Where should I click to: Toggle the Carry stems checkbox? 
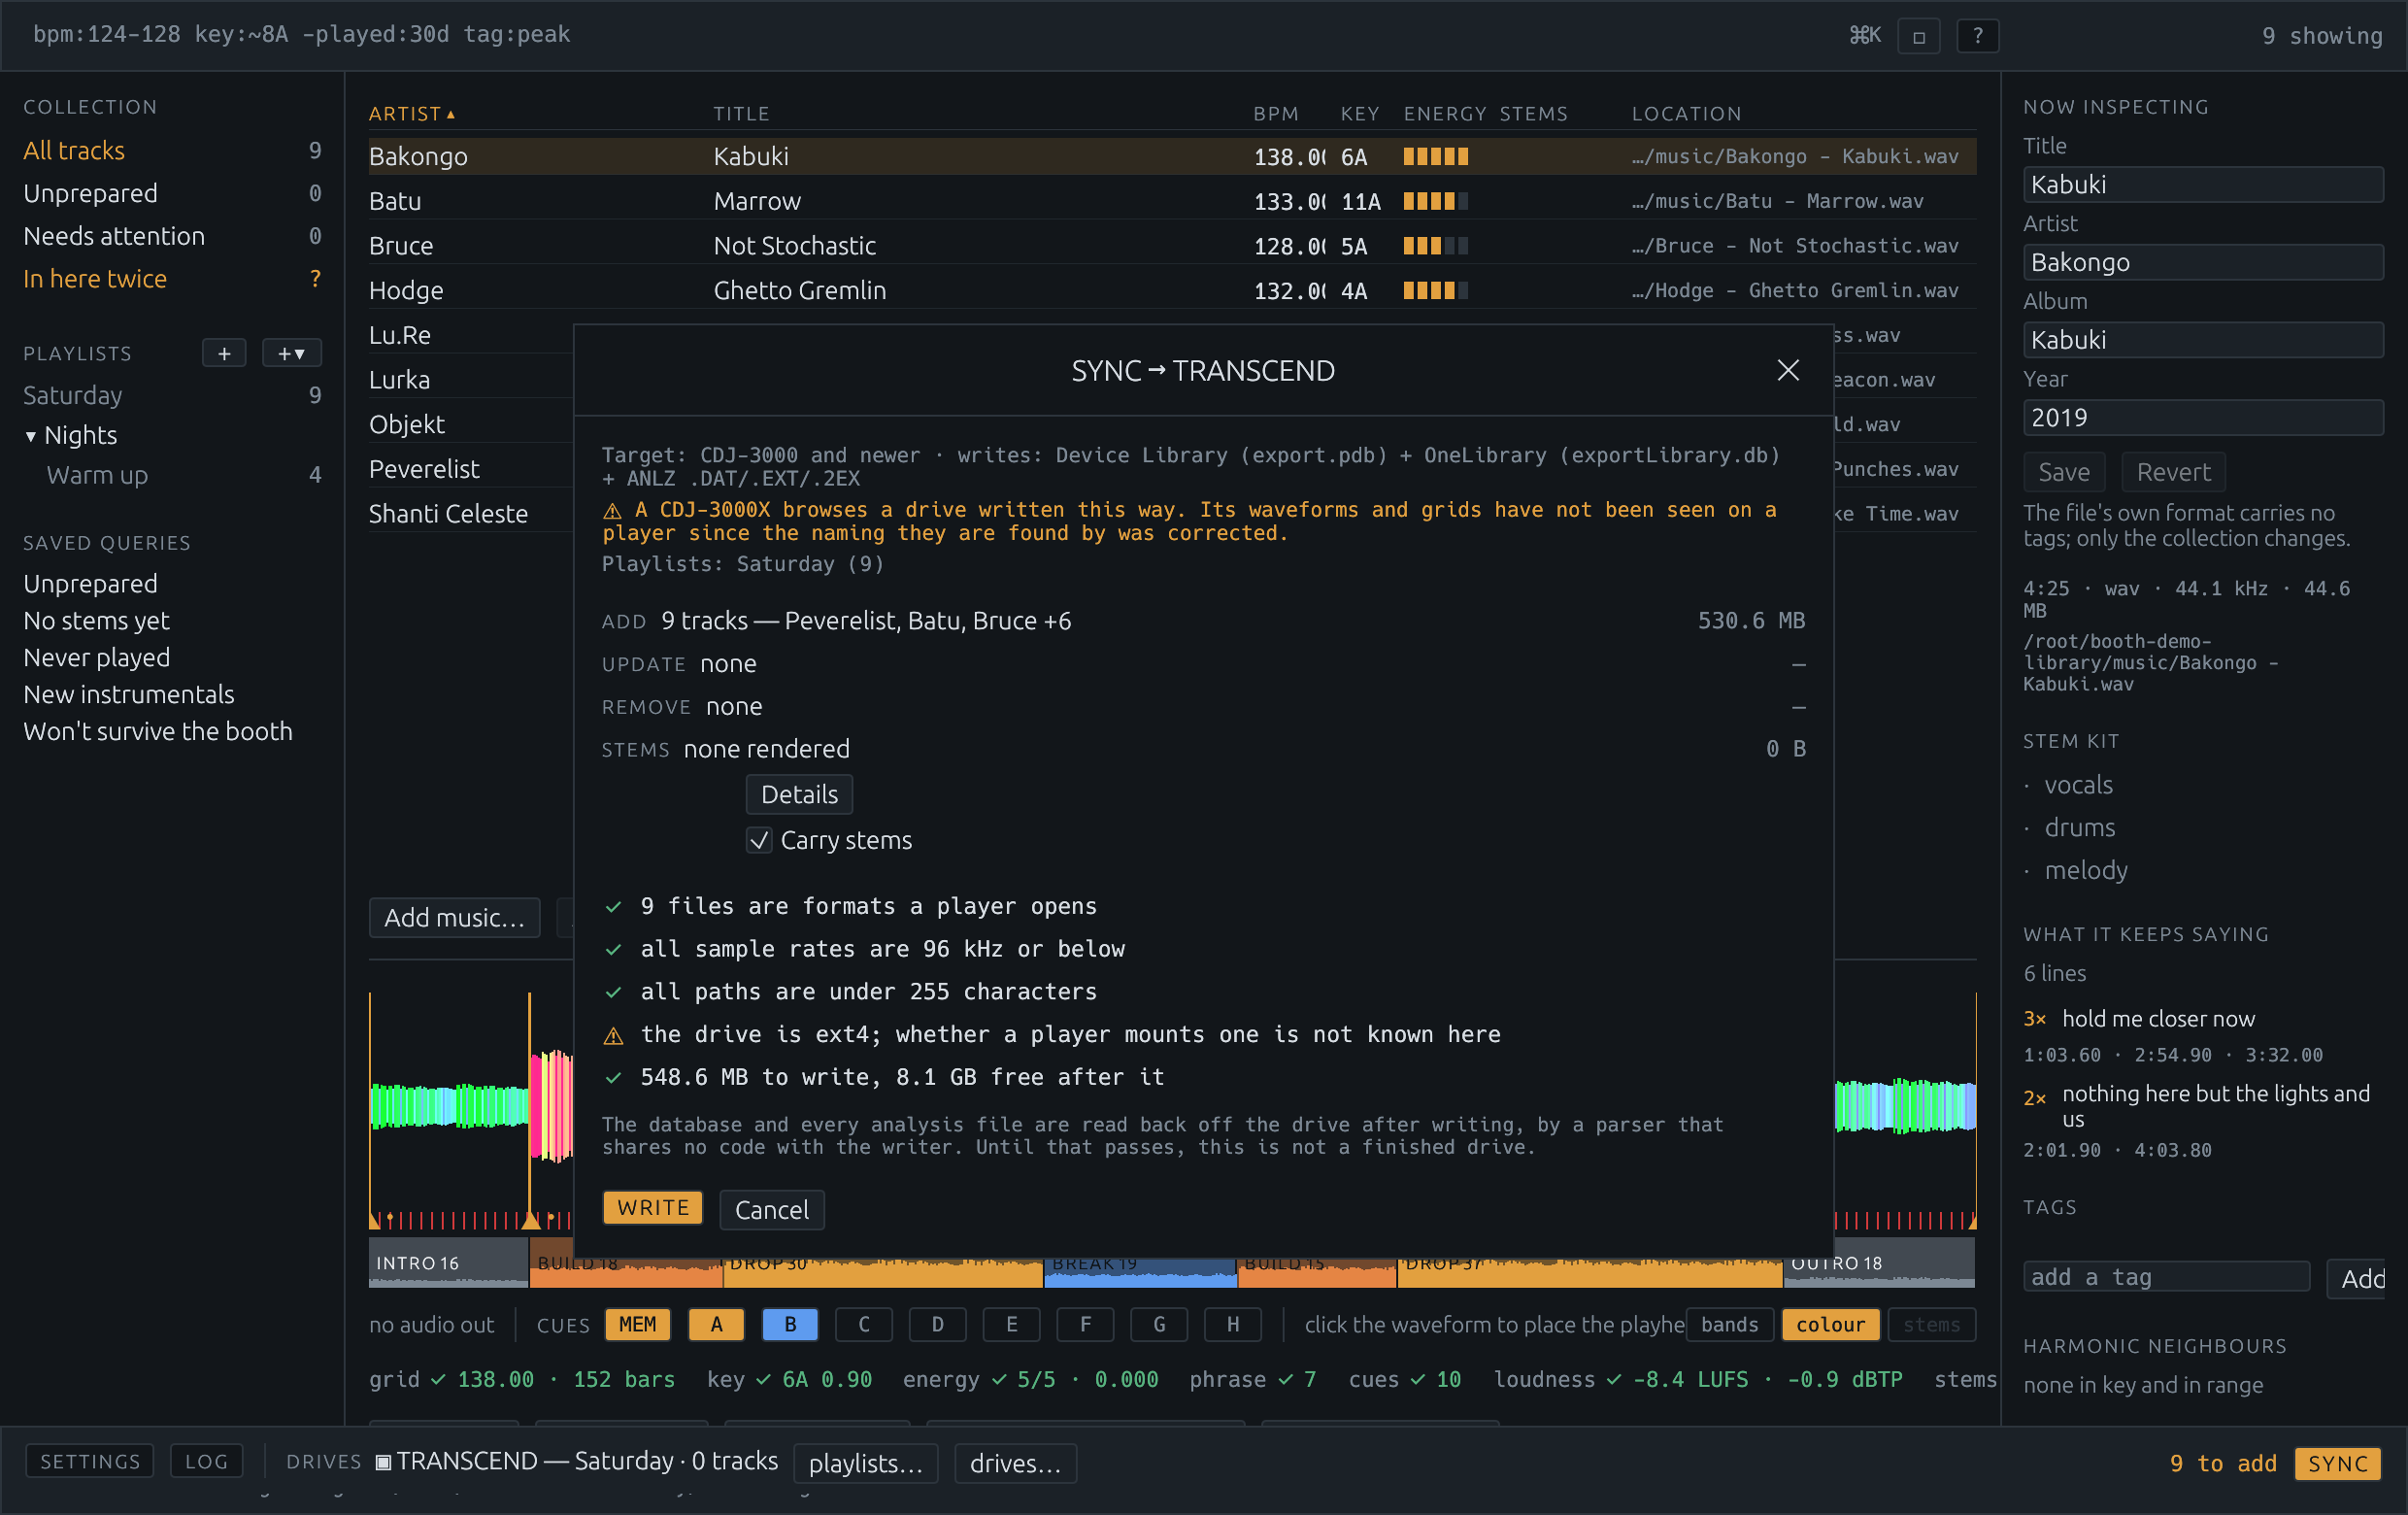[759, 840]
